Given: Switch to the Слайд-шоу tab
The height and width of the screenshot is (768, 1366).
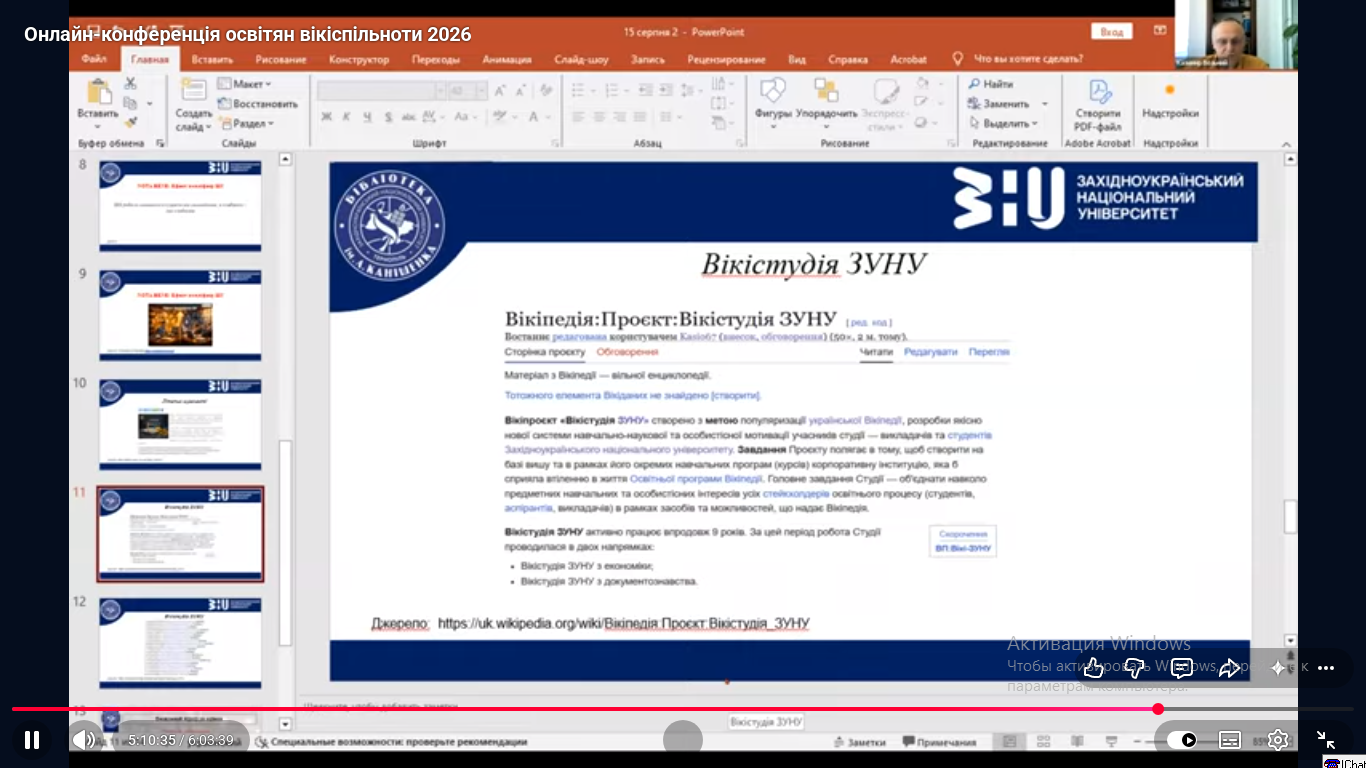Looking at the screenshot, I should (581, 59).
